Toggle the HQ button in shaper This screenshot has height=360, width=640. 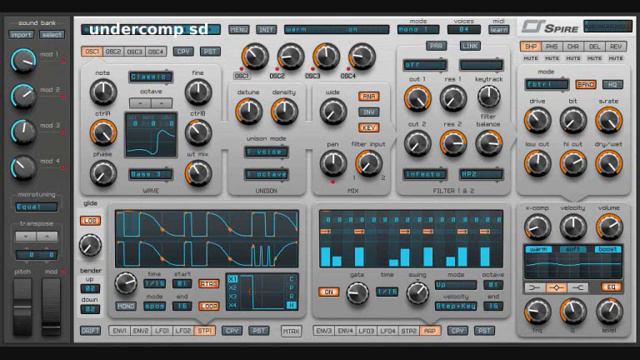[612, 84]
